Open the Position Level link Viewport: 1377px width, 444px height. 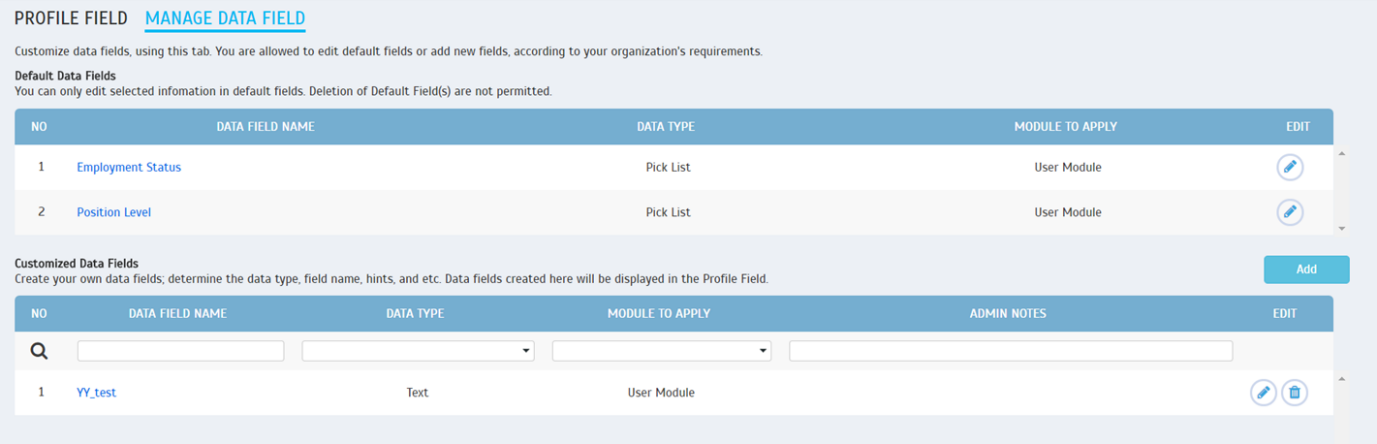114,212
